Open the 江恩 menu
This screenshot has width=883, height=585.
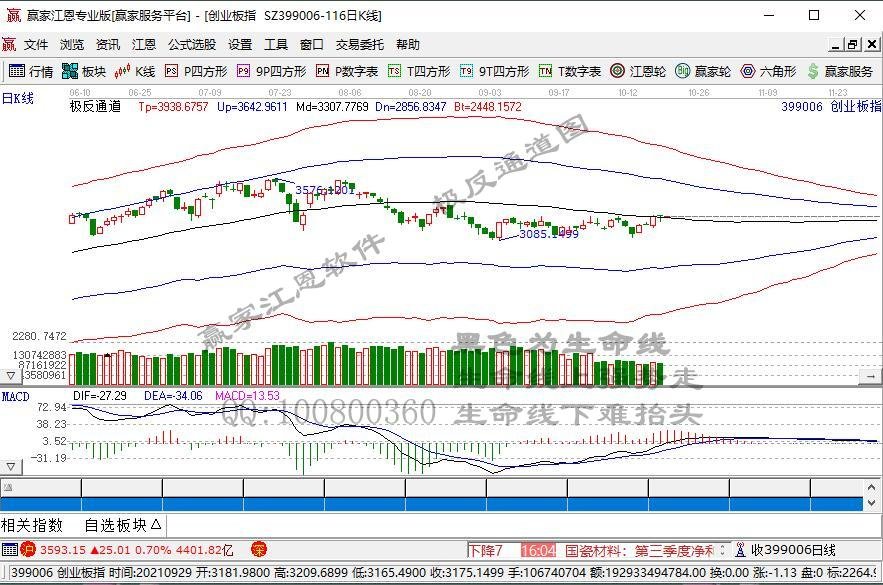click(144, 44)
